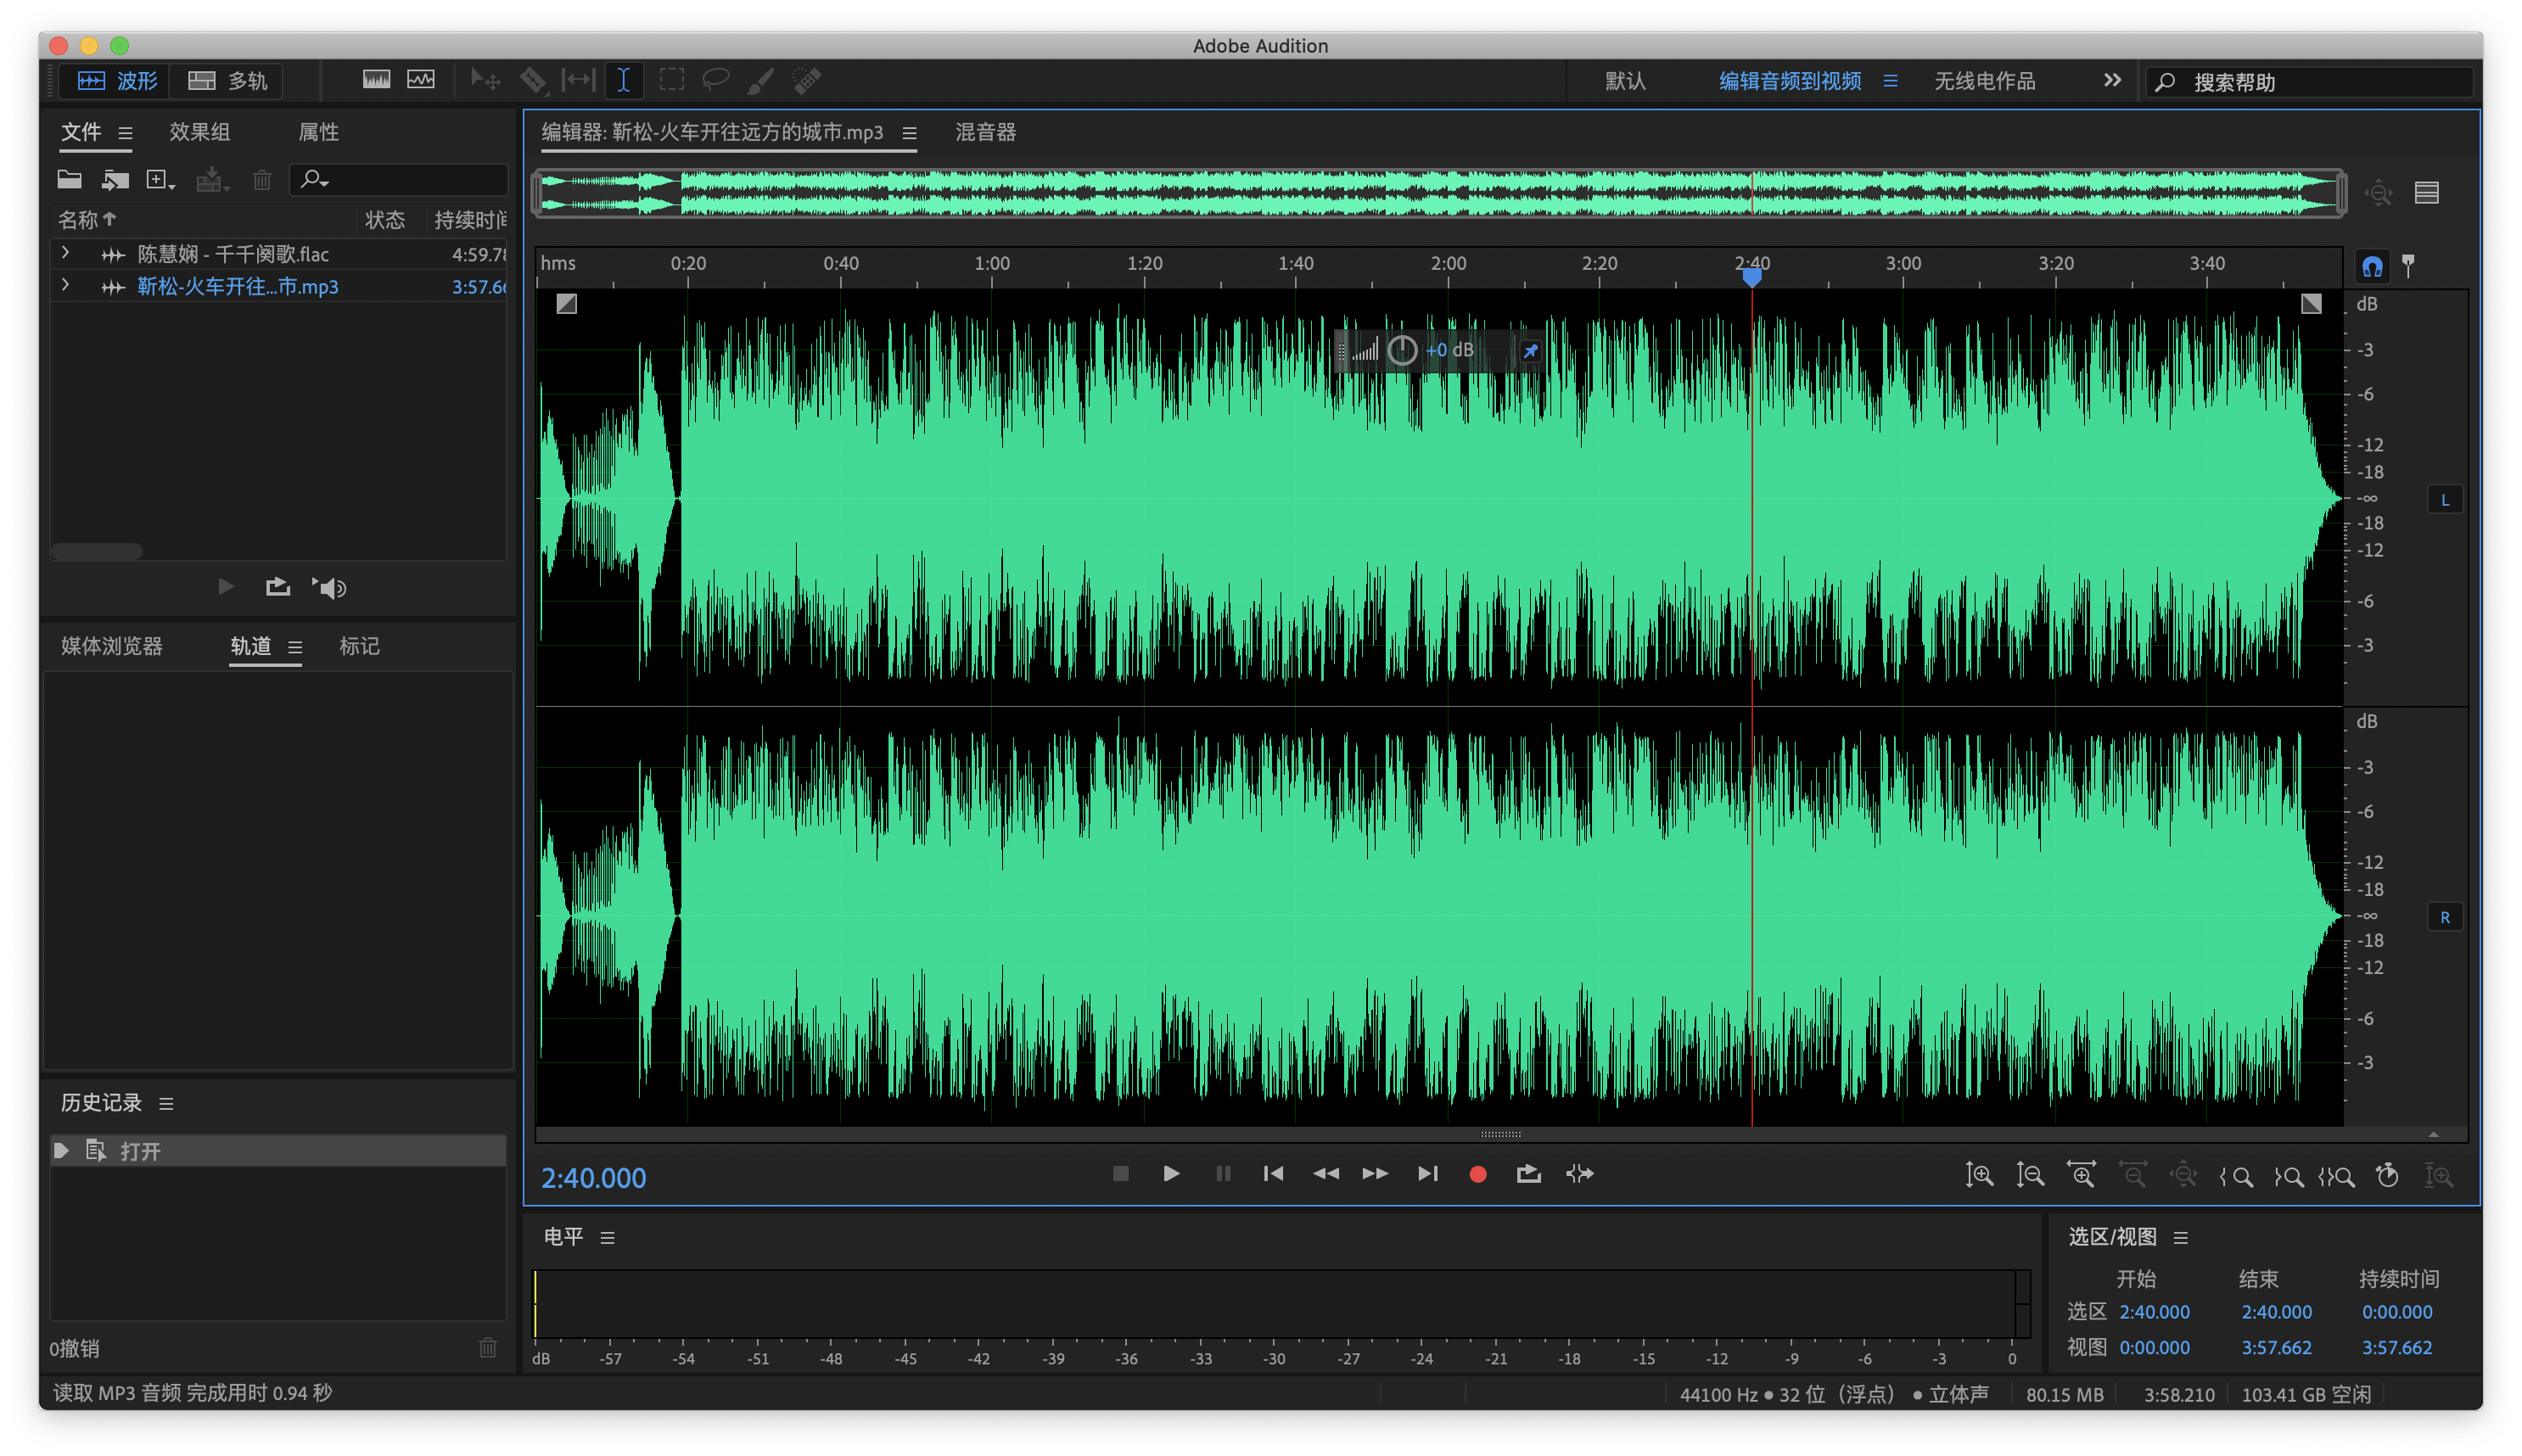Expand the 靳松-火车开往…市.mp3 file entry
The height and width of the screenshot is (1456, 2522).
65,285
